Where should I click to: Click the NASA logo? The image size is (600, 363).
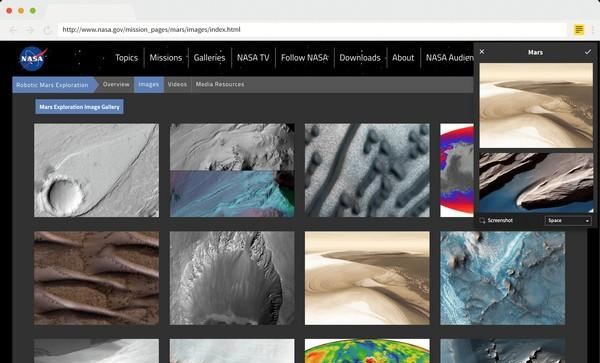[x=33, y=58]
